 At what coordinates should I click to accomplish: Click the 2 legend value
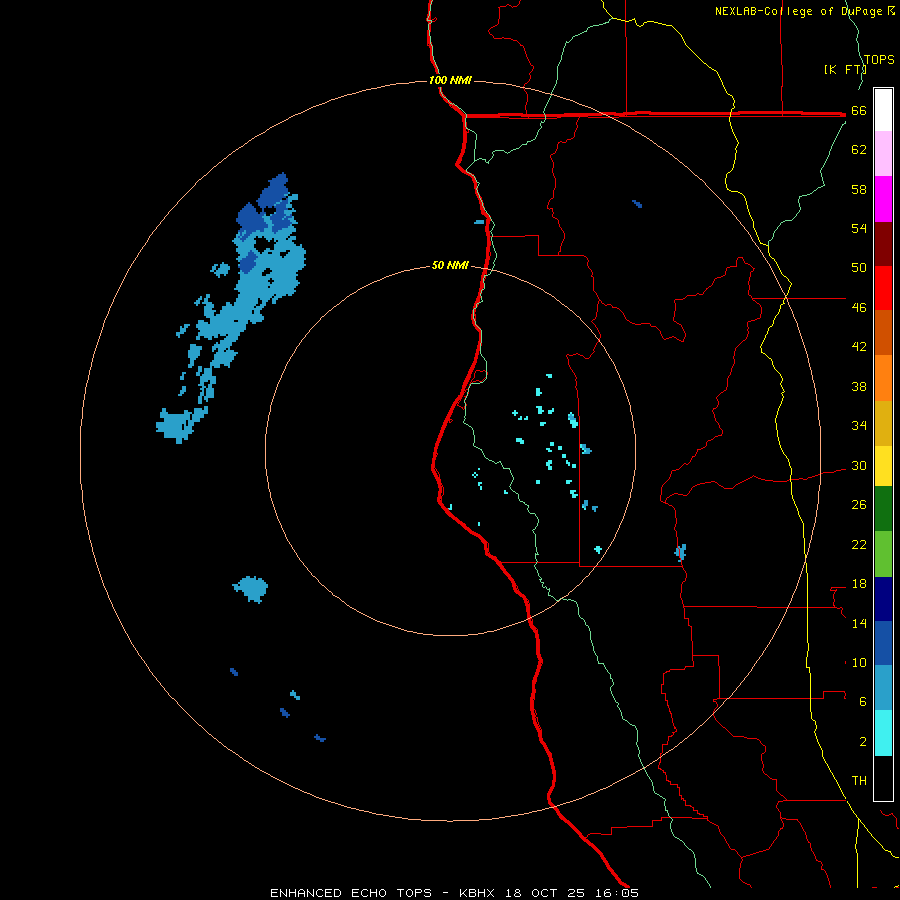pos(863,741)
